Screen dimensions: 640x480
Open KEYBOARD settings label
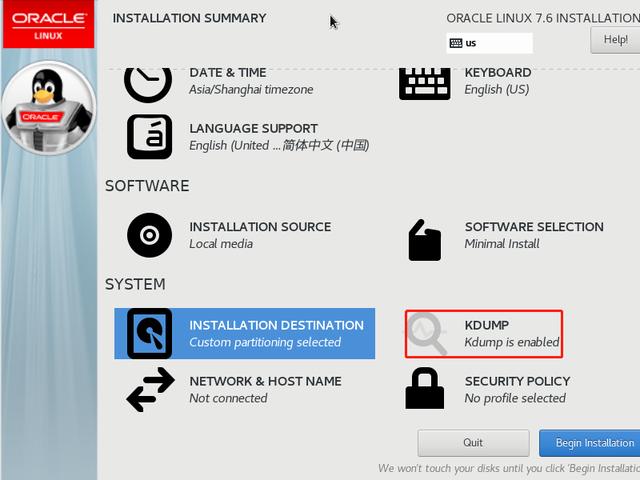point(498,73)
